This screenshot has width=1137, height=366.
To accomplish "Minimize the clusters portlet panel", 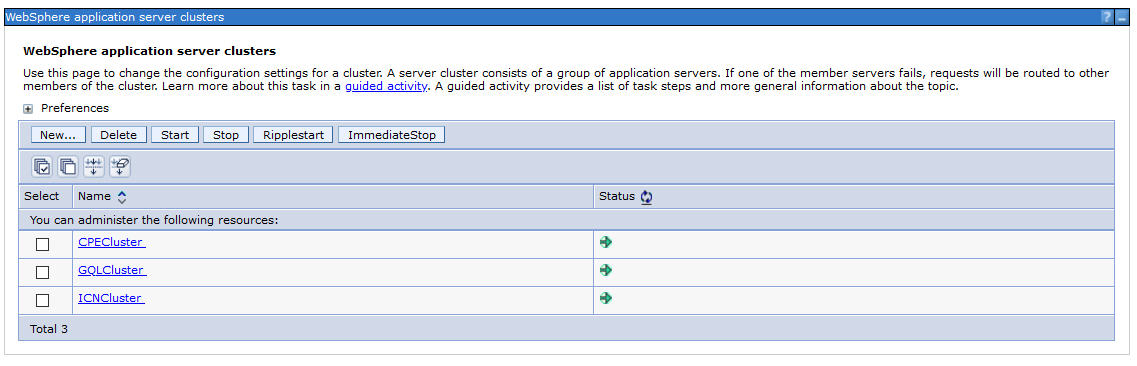I will [x=1122, y=17].
